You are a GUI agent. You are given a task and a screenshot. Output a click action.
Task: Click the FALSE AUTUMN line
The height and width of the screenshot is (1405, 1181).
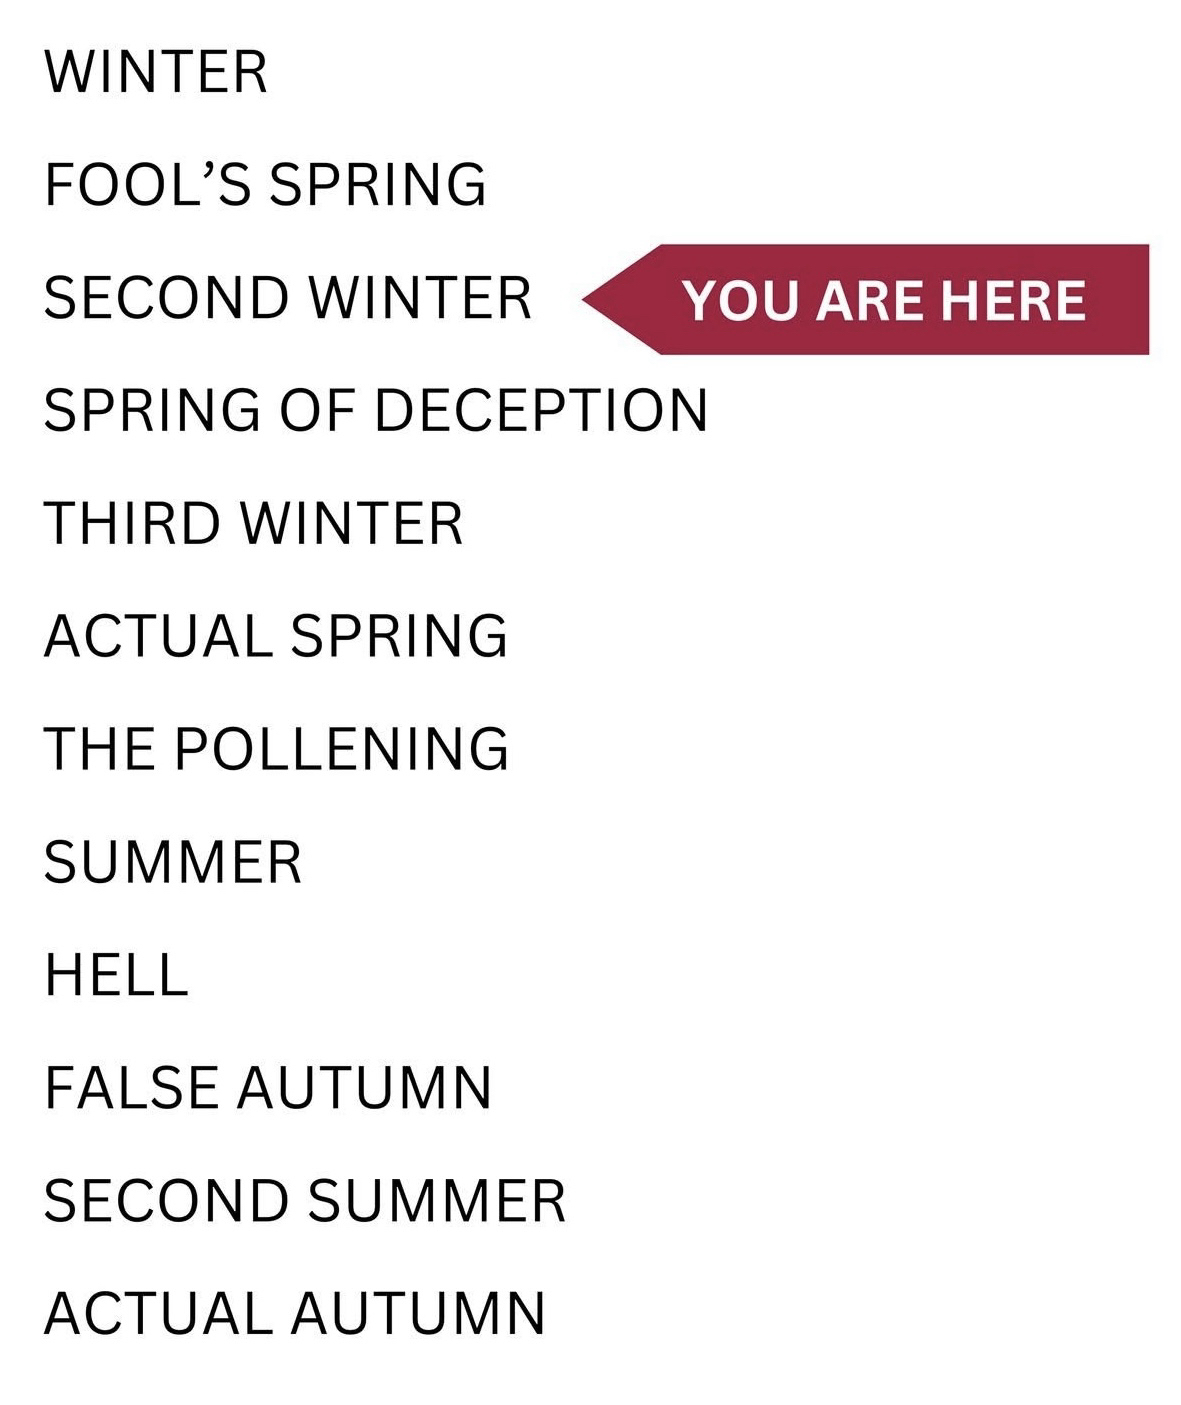click(268, 1088)
